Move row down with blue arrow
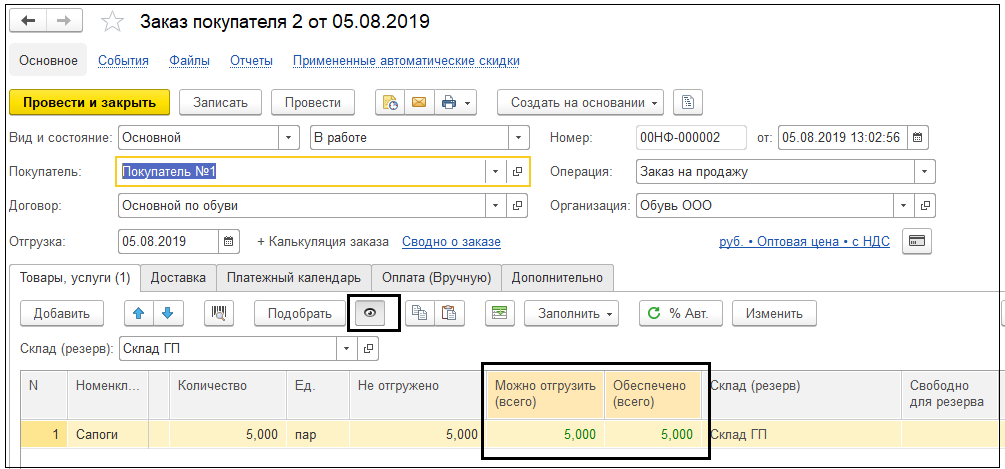Image resolution: width=1005 pixels, height=469 pixels. point(167,313)
